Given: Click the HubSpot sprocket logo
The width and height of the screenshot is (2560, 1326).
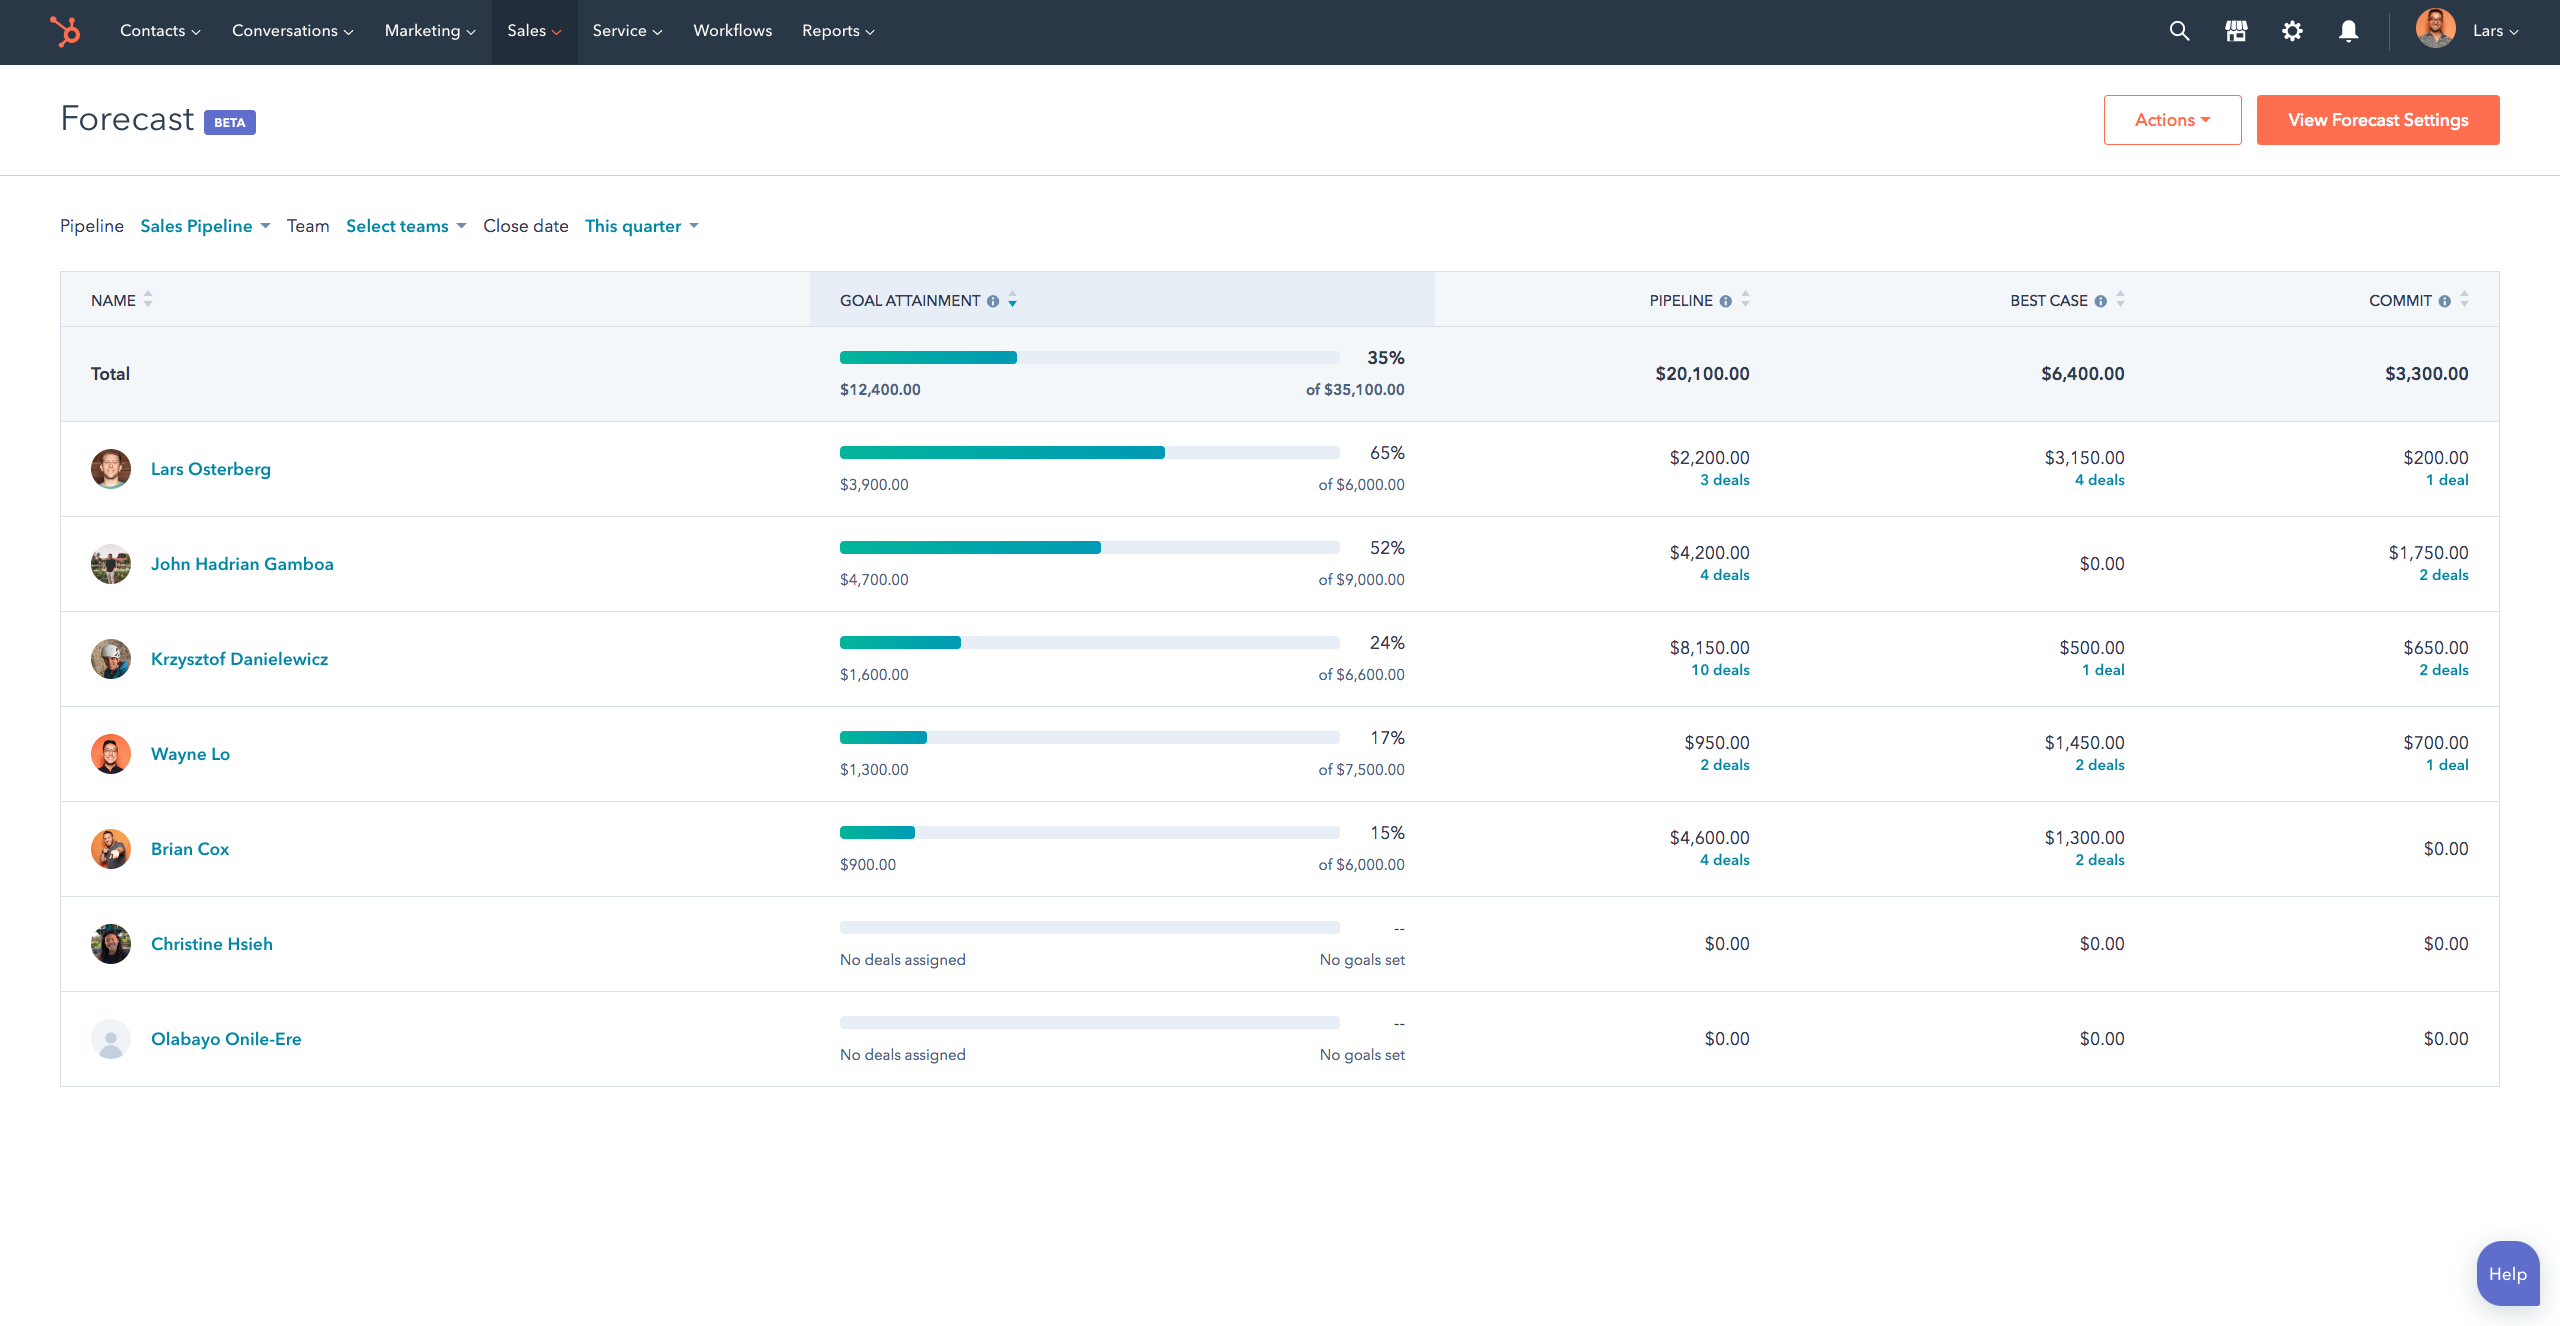Looking at the screenshot, I should pyautogui.click(x=66, y=31).
